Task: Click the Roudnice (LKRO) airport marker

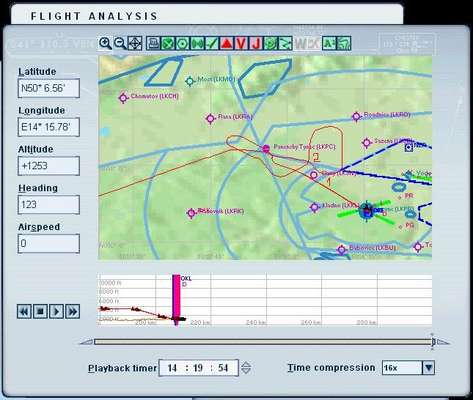Action: (356, 117)
